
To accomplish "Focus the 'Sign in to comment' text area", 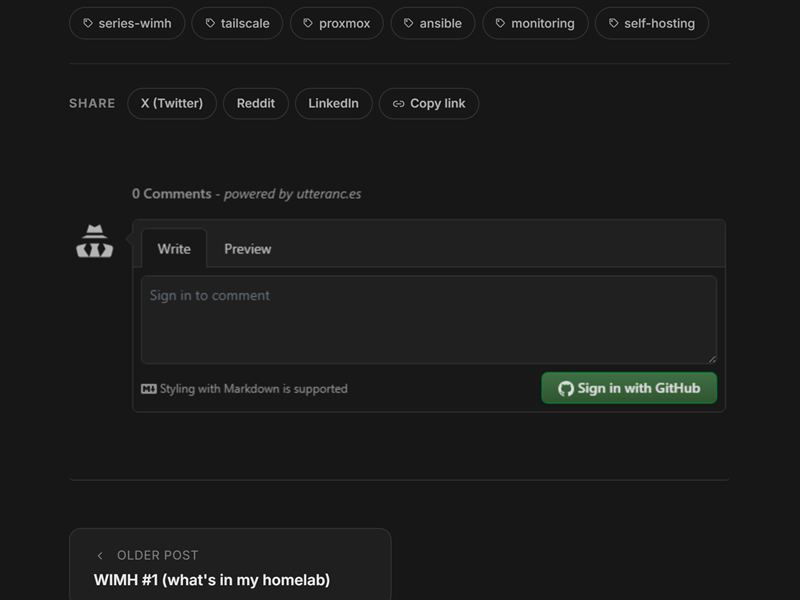I will [429, 319].
